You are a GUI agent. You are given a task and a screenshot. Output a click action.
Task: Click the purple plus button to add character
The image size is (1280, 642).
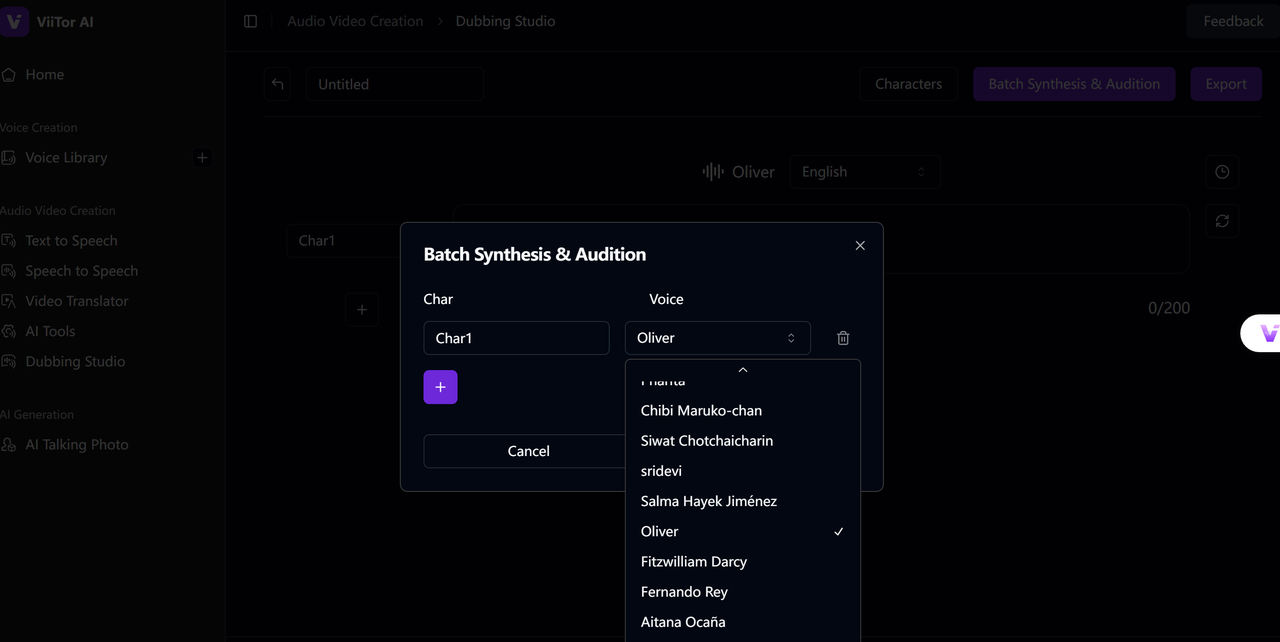(440, 387)
